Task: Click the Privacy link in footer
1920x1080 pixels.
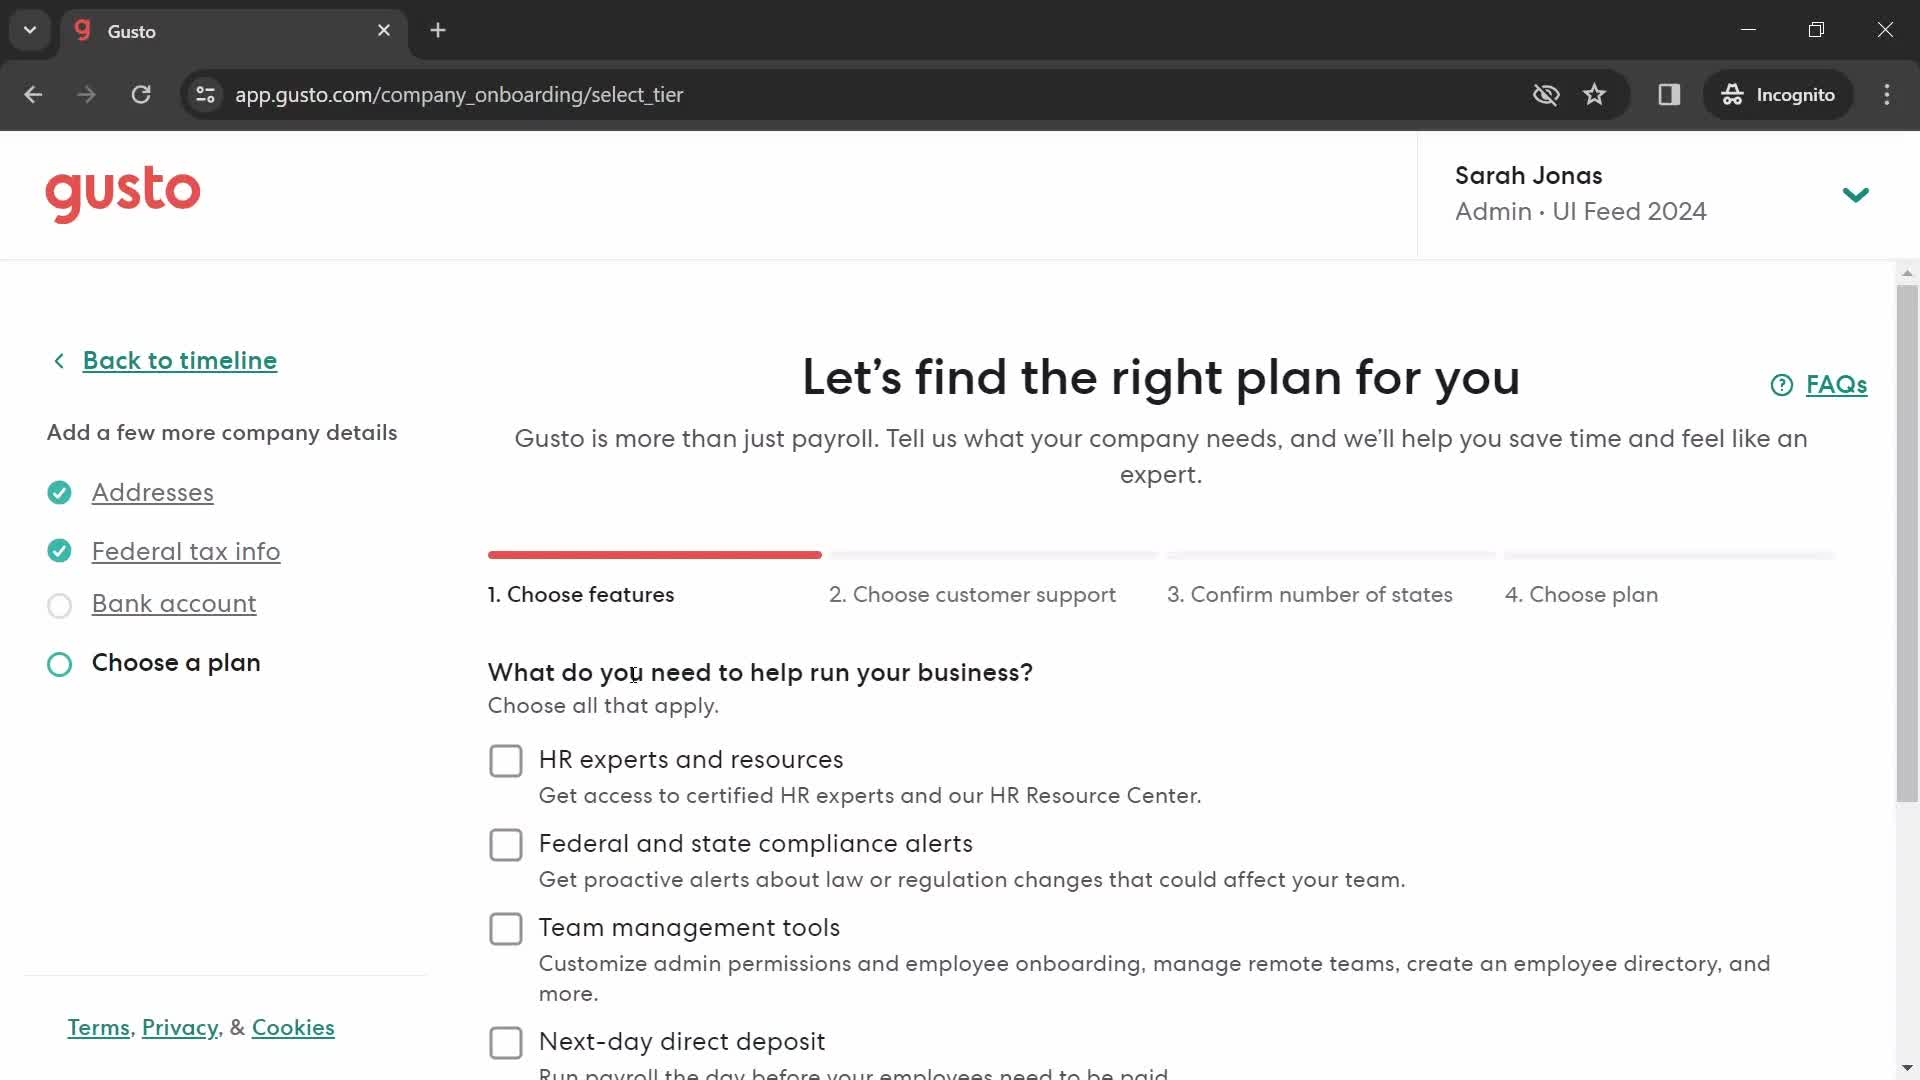Action: pyautogui.click(x=179, y=1029)
